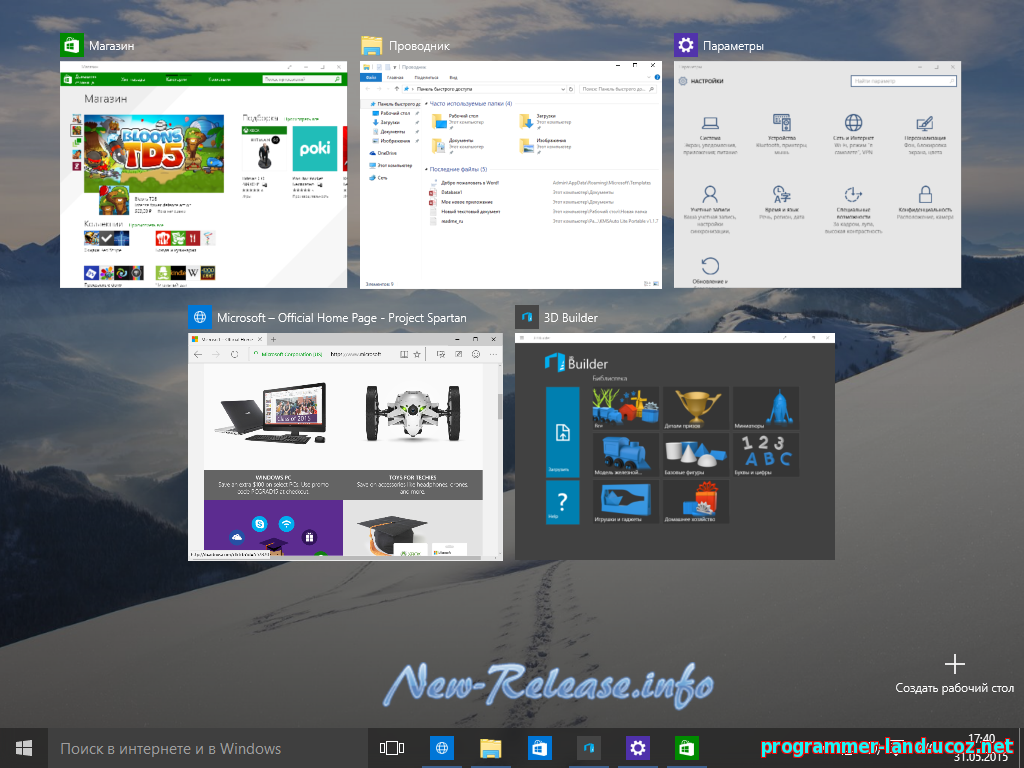Click the Магазин window title text
This screenshot has width=1024, height=768.
point(112,46)
